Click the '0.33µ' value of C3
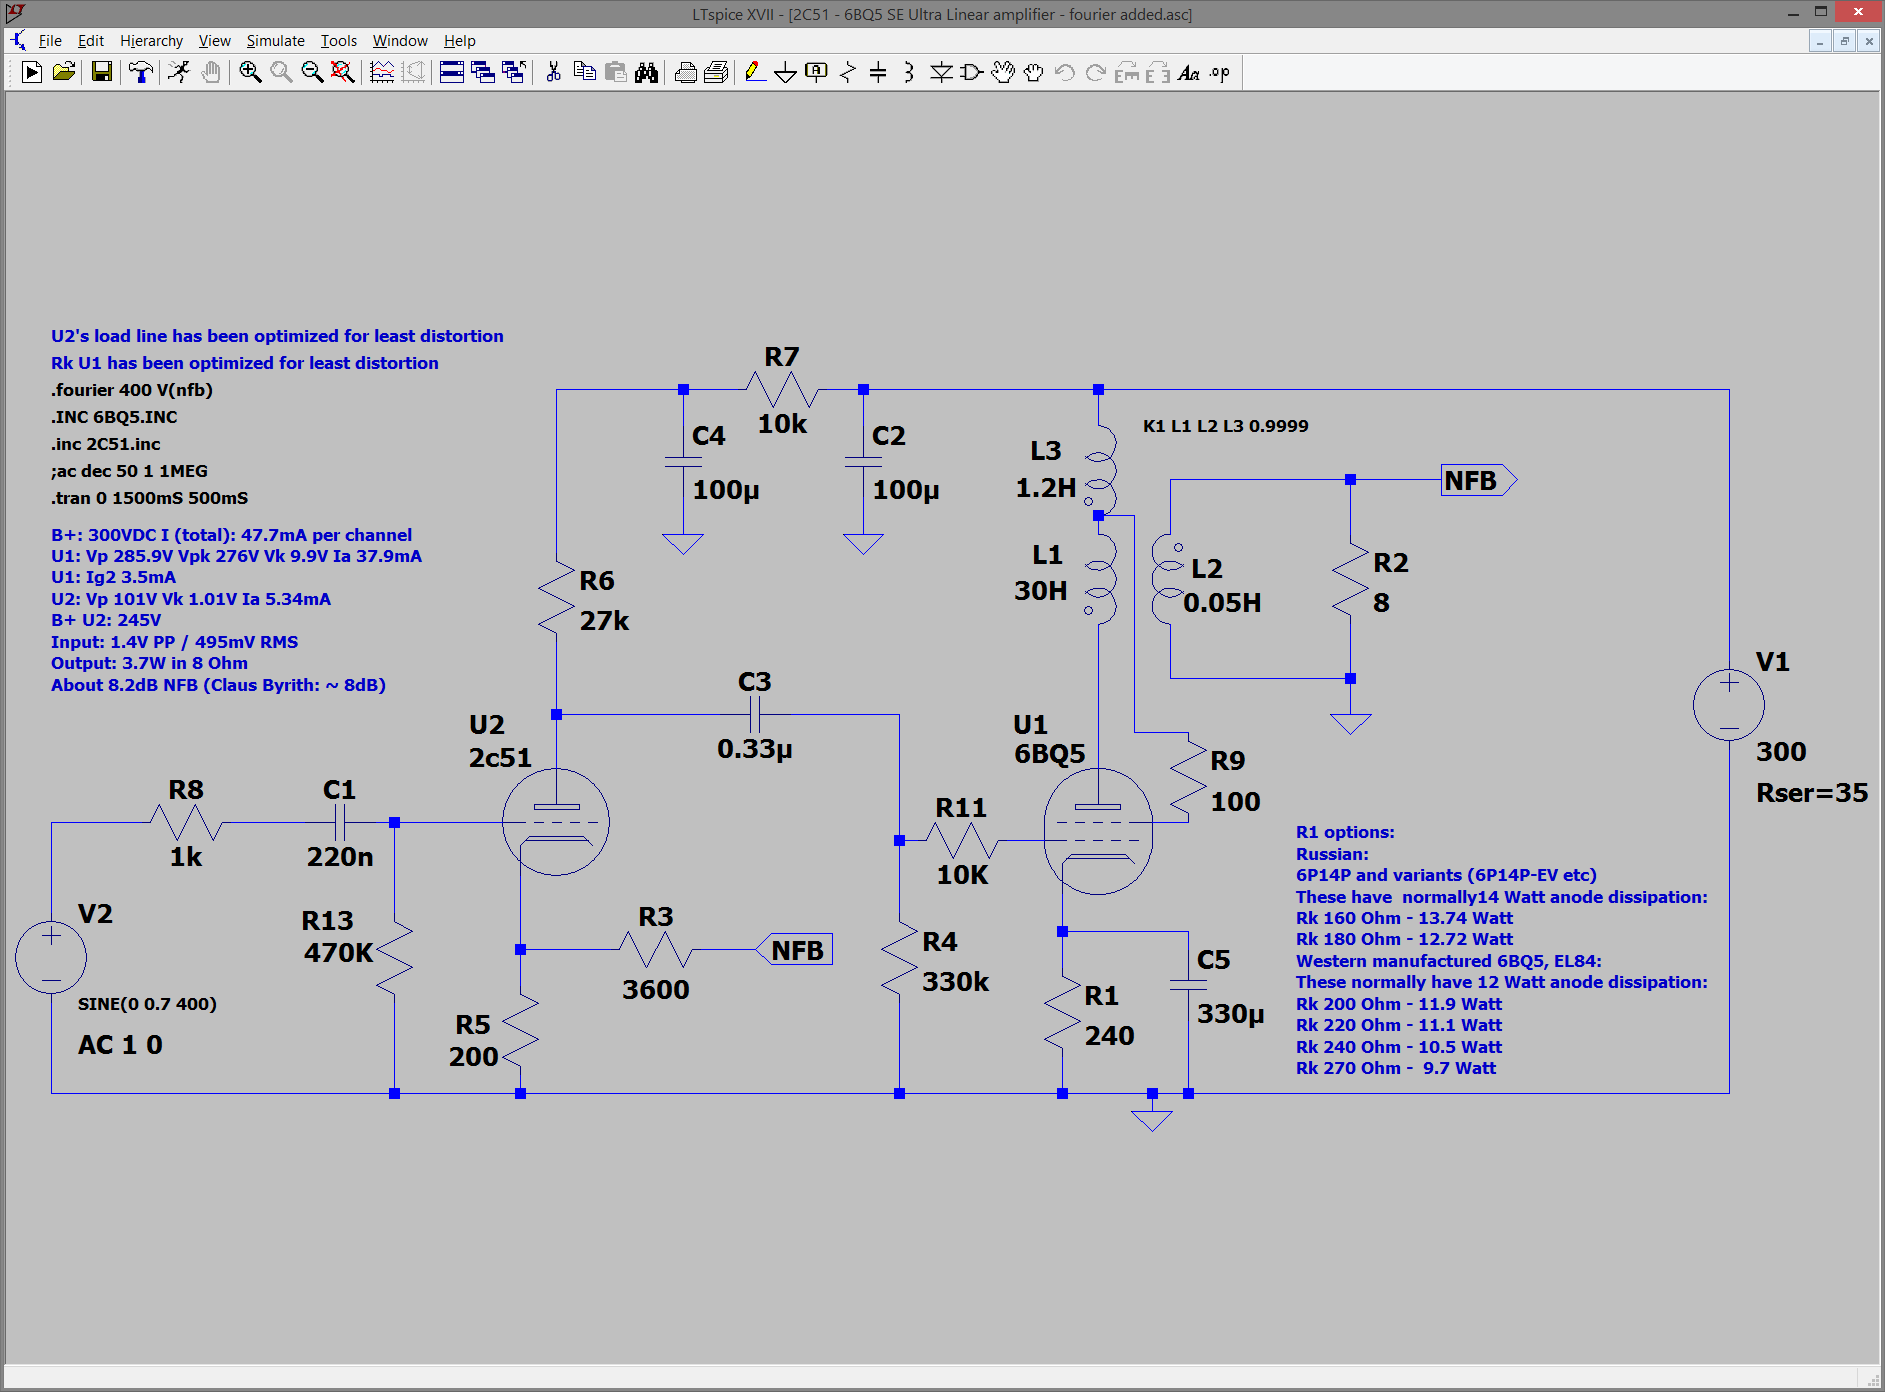The width and height of the screenshot is (1885, 1392). point(754,749)
